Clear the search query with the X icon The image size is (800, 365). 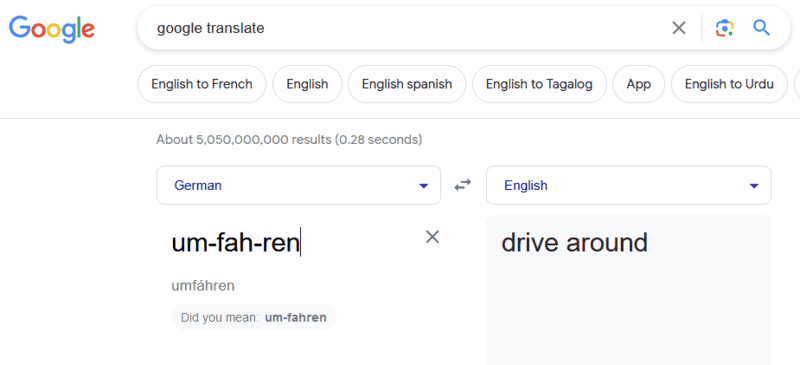click(679, 28)
